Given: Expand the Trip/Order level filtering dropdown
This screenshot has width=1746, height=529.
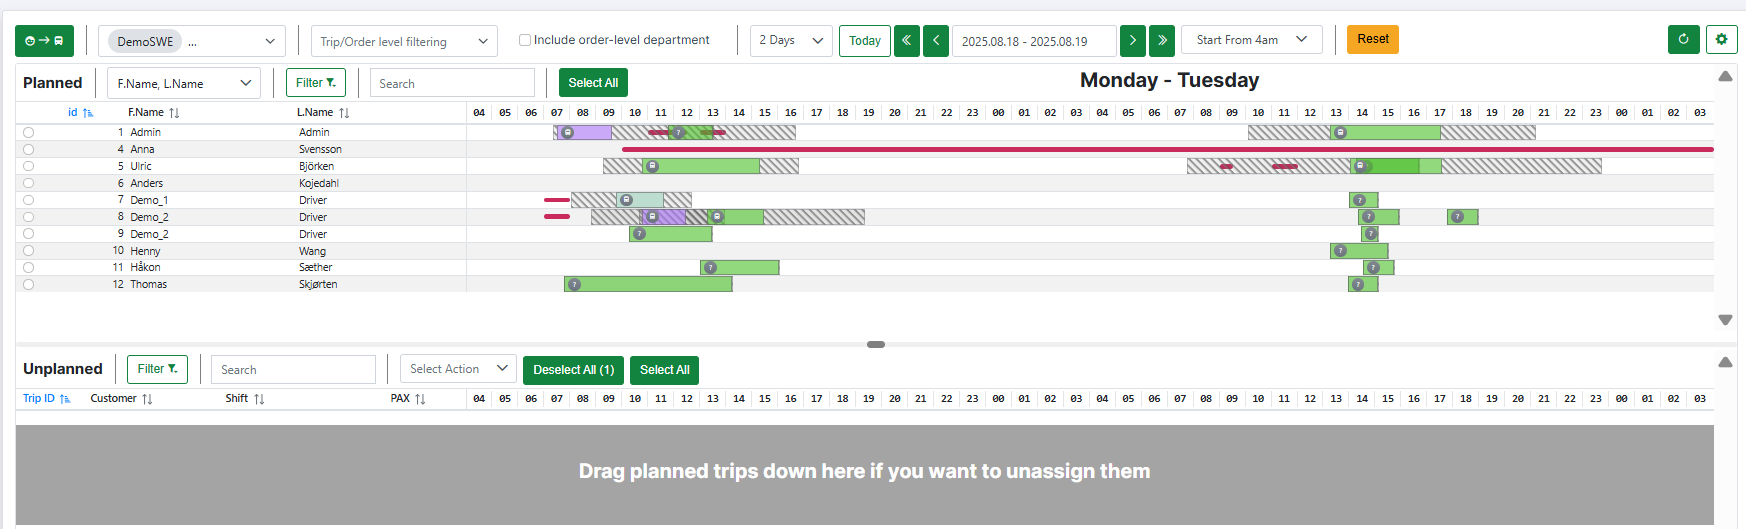Looking at the screenshot, I should (x=403, y=42).
